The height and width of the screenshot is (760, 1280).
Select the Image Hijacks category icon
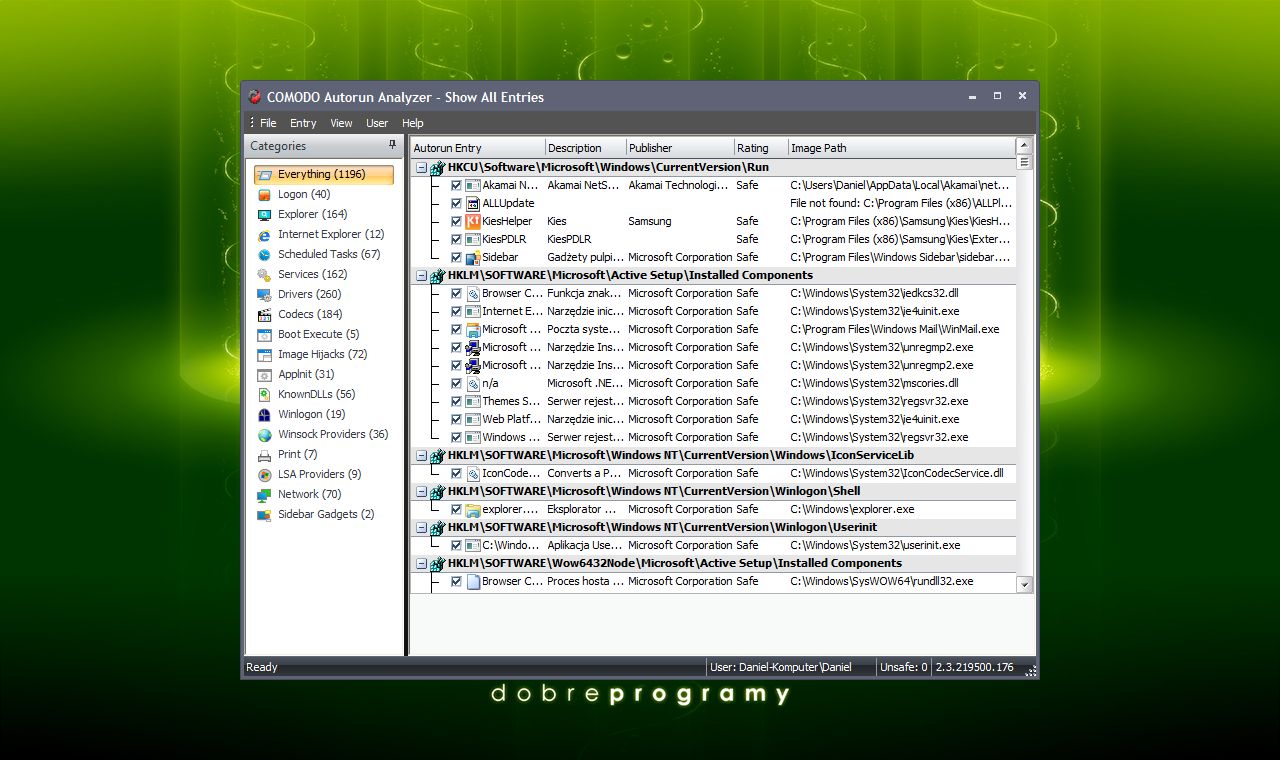pyautogui.click(x=264, y=355)
